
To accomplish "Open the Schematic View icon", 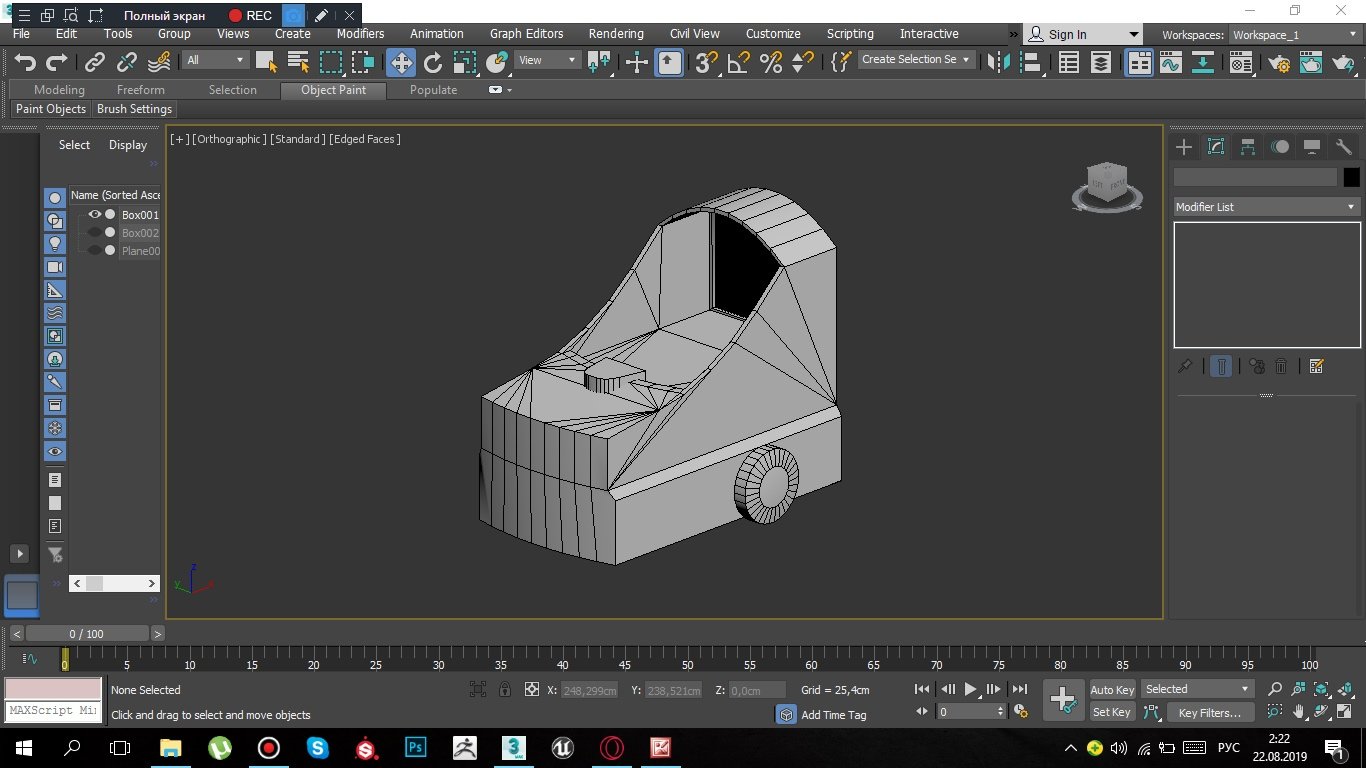I will (x=1203, y=63).
